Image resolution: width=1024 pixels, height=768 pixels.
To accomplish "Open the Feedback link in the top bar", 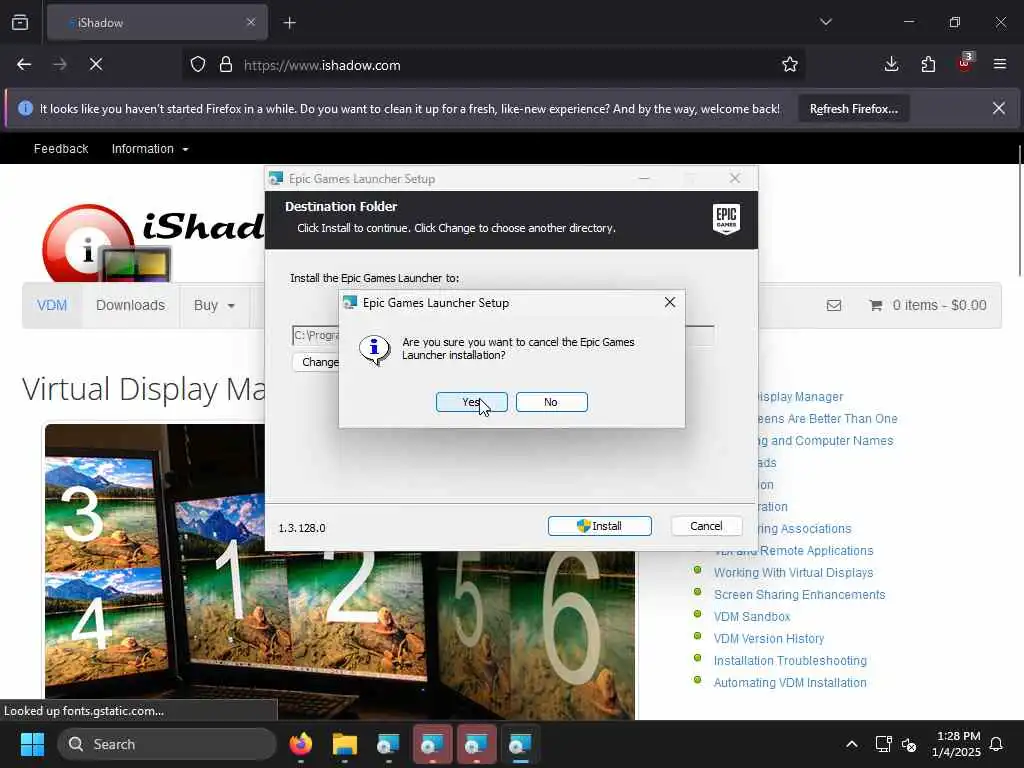I will point(61,149).
